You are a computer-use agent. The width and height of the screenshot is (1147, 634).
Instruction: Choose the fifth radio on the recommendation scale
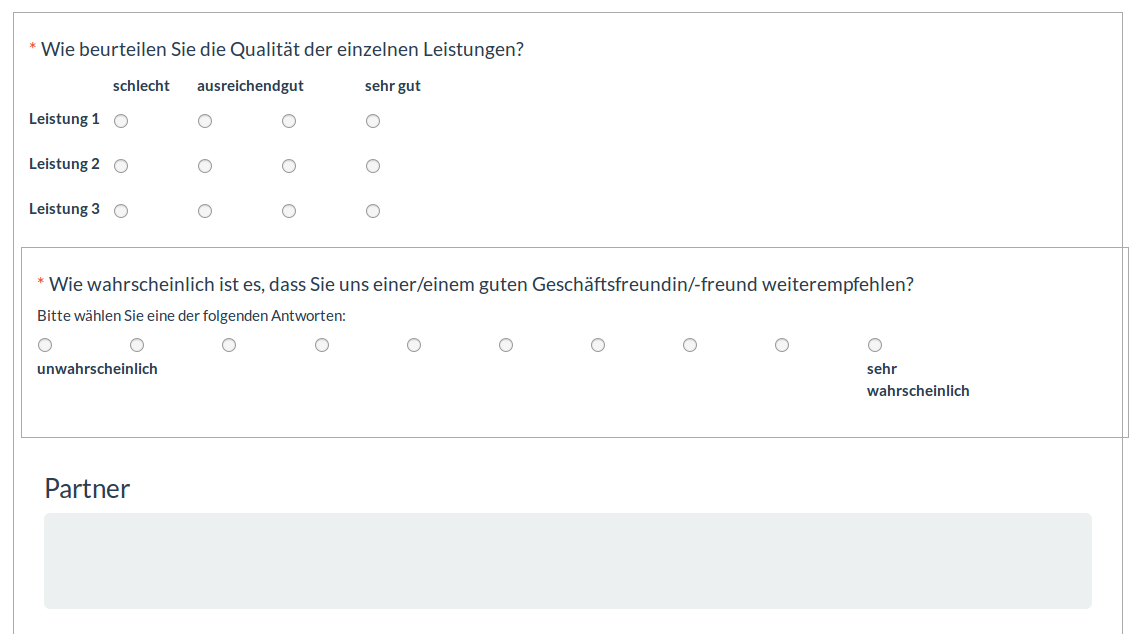click(x=414, y=345)
